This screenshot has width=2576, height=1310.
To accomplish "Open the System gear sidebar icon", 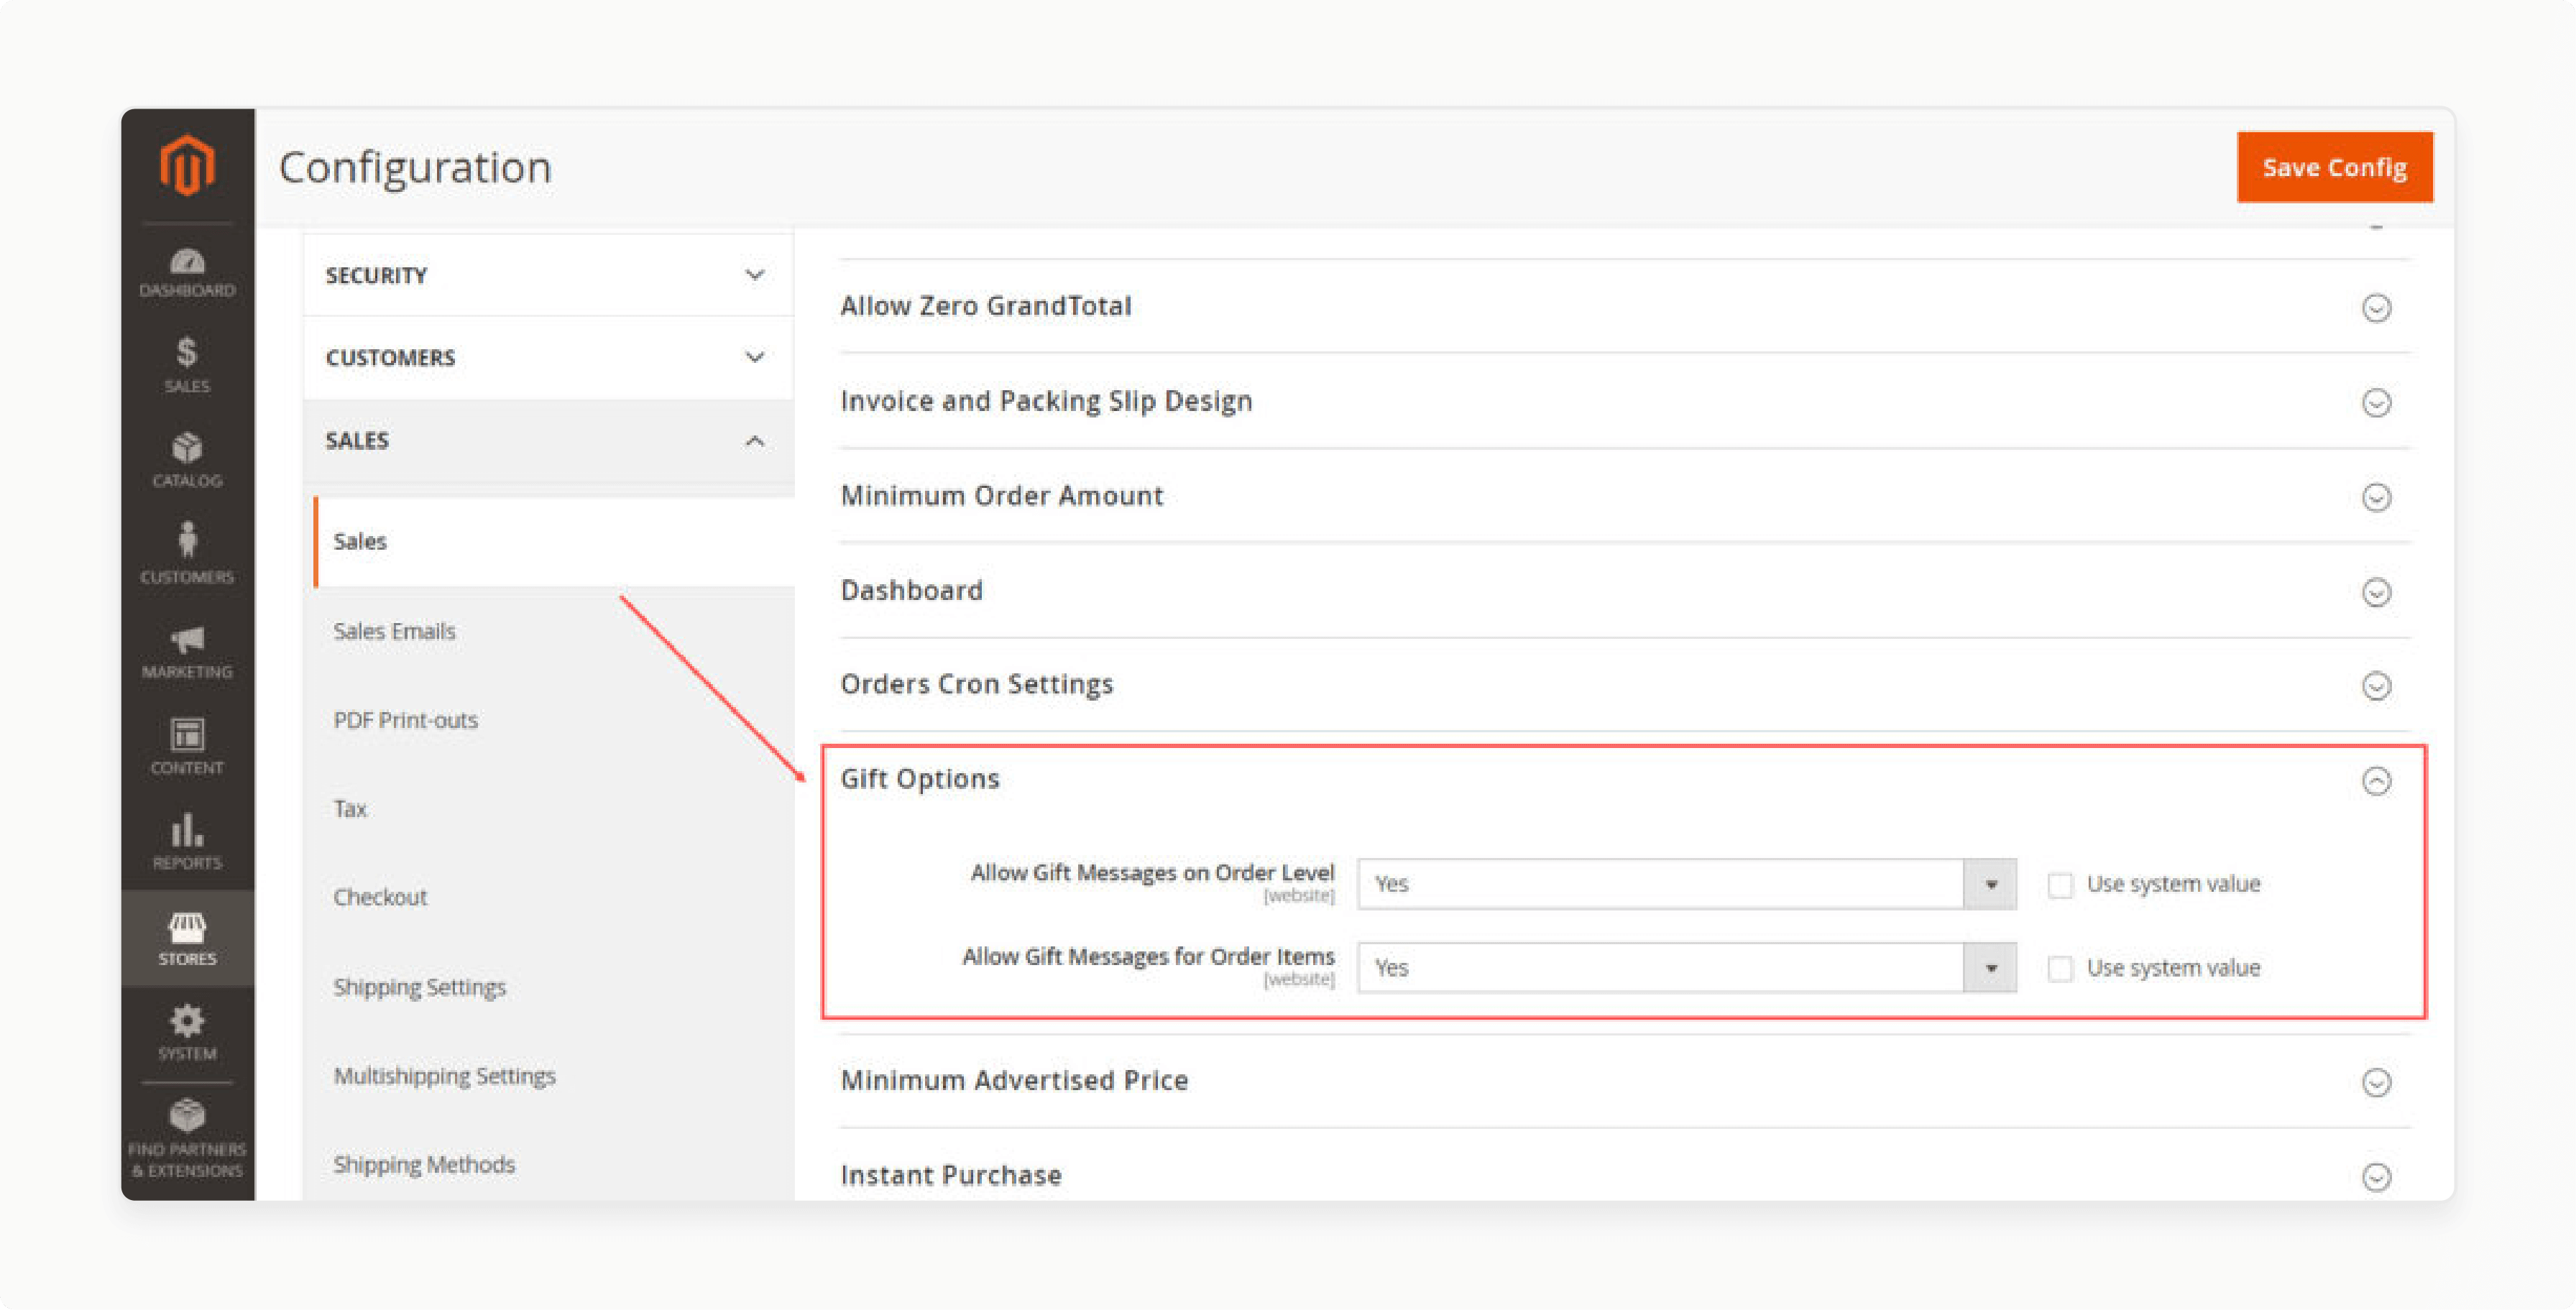I will tap(187, 1033).
